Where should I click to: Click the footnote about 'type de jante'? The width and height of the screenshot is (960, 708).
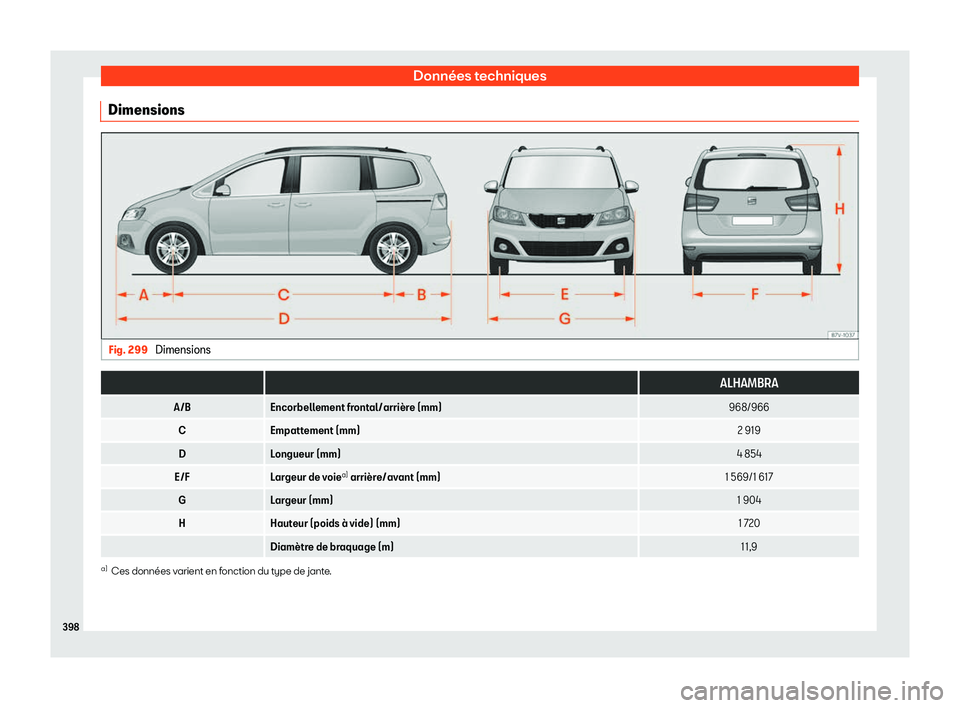pyautogui.click(x=216, y=571)
